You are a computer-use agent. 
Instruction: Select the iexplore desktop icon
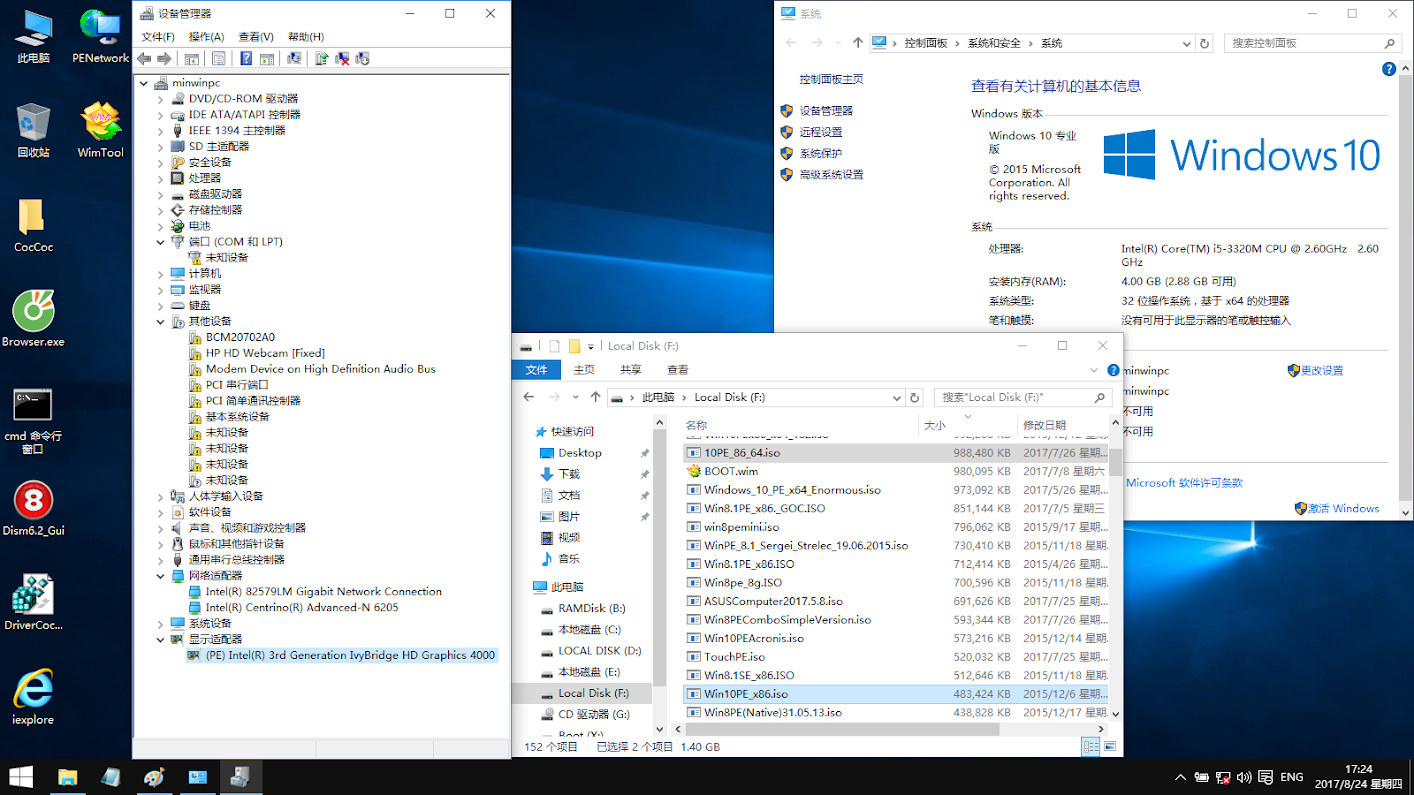pos(32,698)
